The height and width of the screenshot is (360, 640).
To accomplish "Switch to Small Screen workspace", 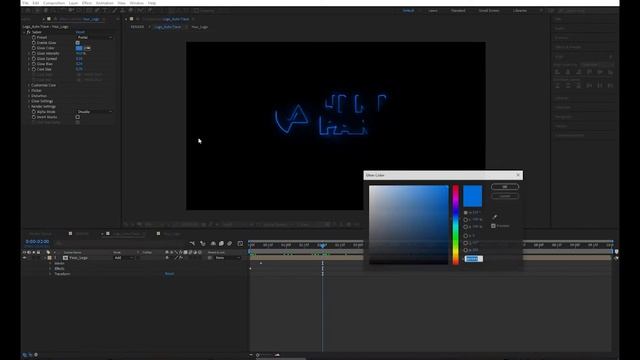I will 489,11.
